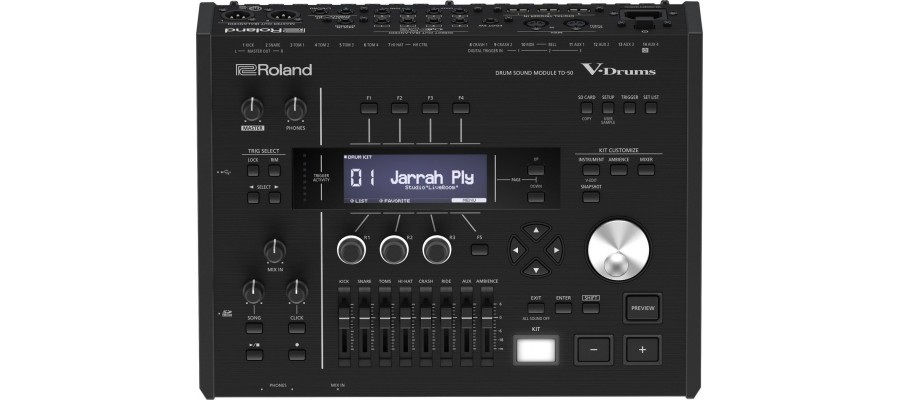
Task: Click the R2 rotary knob
Action: click(x=394, y=250)
